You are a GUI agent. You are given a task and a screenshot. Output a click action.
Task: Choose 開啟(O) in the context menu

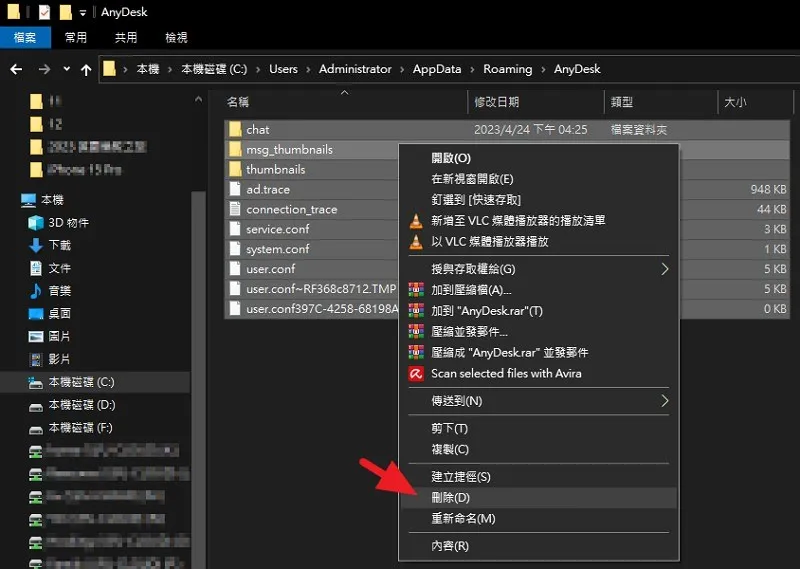[539, 158]
